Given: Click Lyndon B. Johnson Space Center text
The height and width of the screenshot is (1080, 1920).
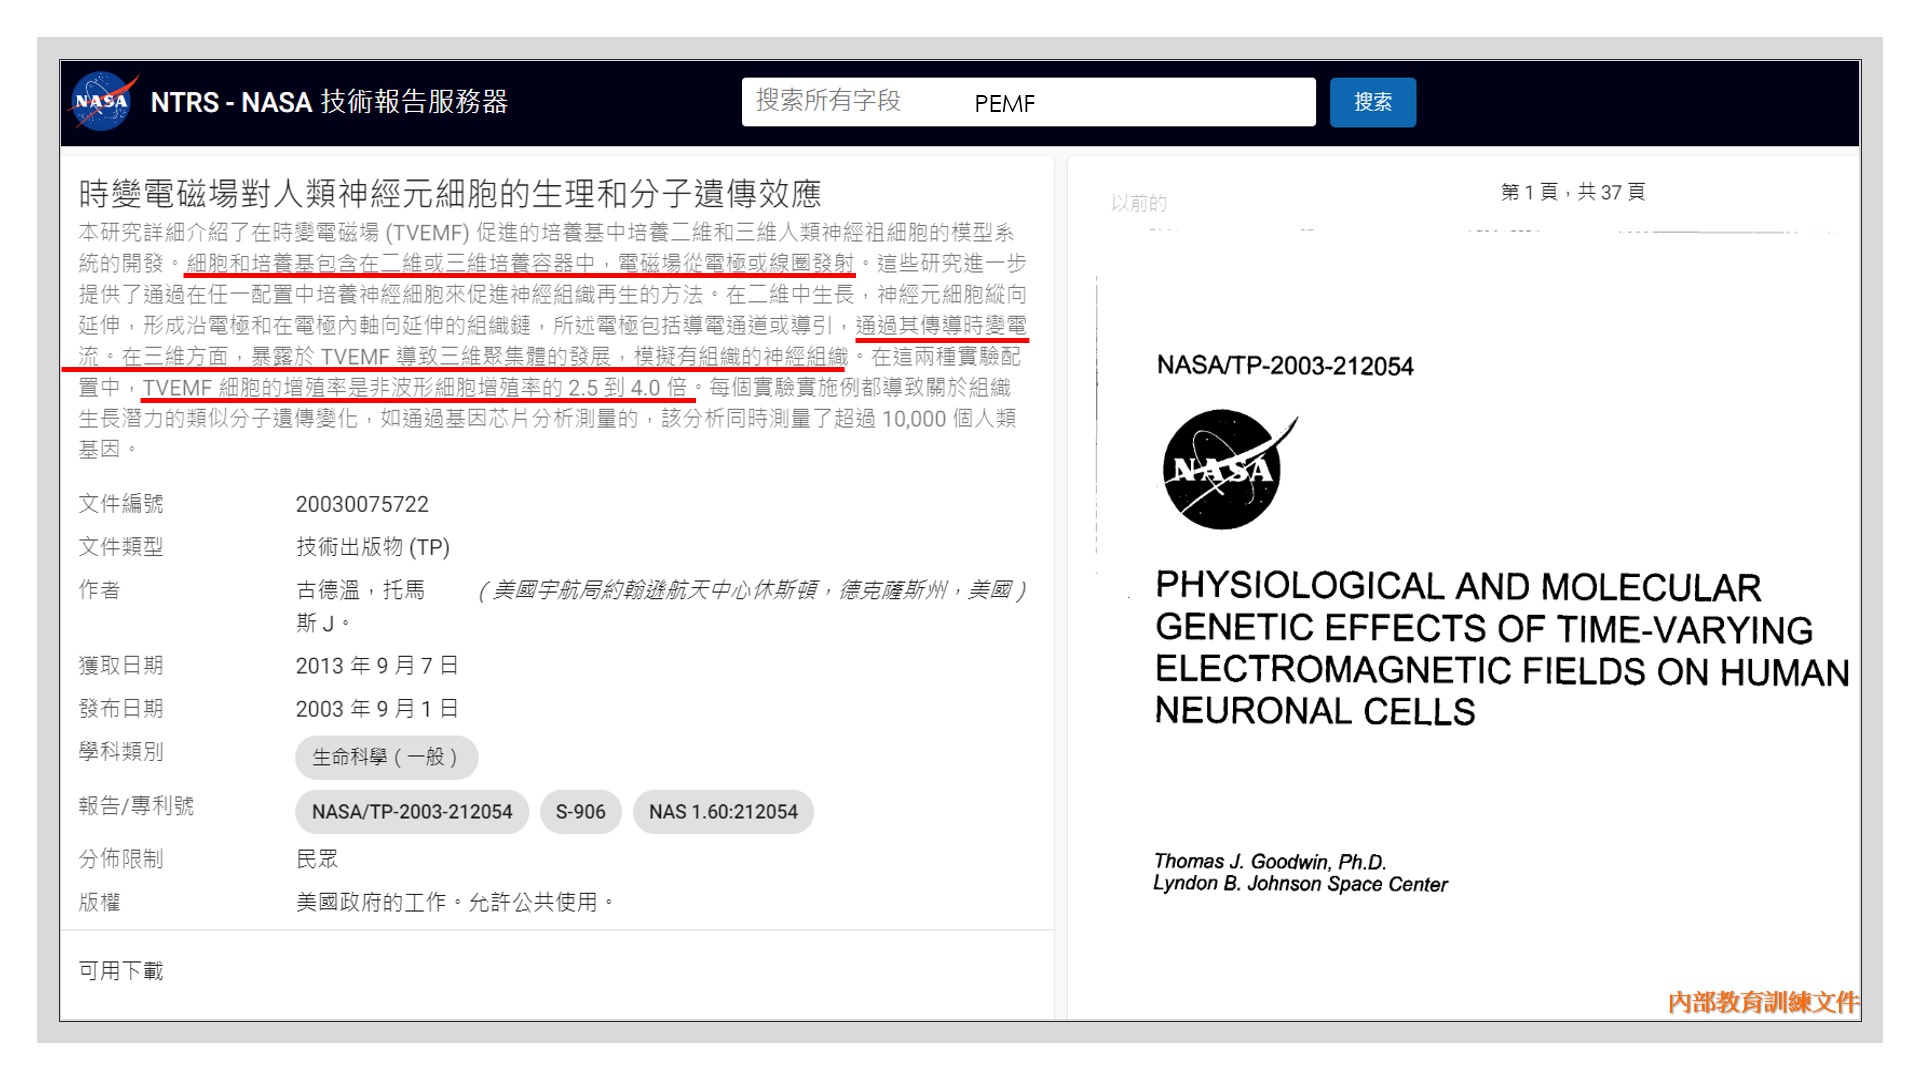Looking at the screenshot, I should 1300,884.
